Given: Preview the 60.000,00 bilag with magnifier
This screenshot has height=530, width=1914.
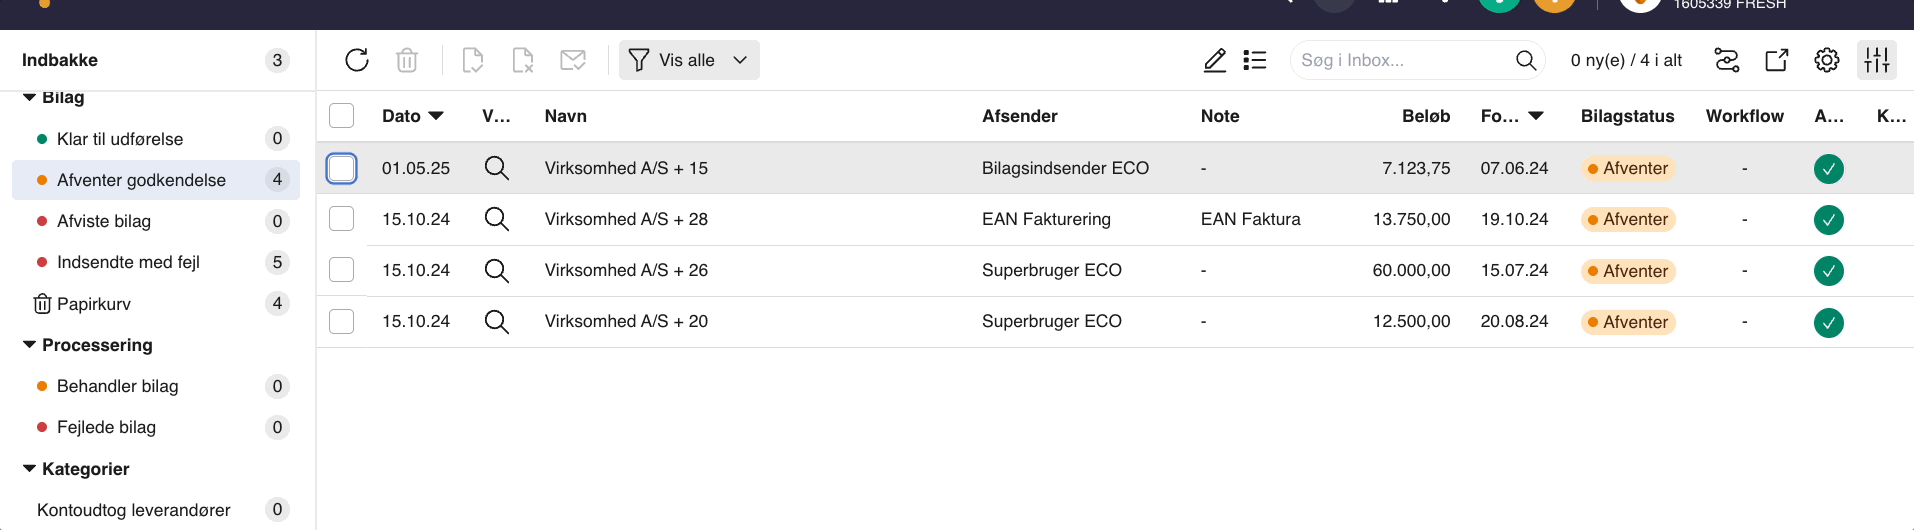Looking at the screenshot, I should pyautogui.click(x=497, y=270).
